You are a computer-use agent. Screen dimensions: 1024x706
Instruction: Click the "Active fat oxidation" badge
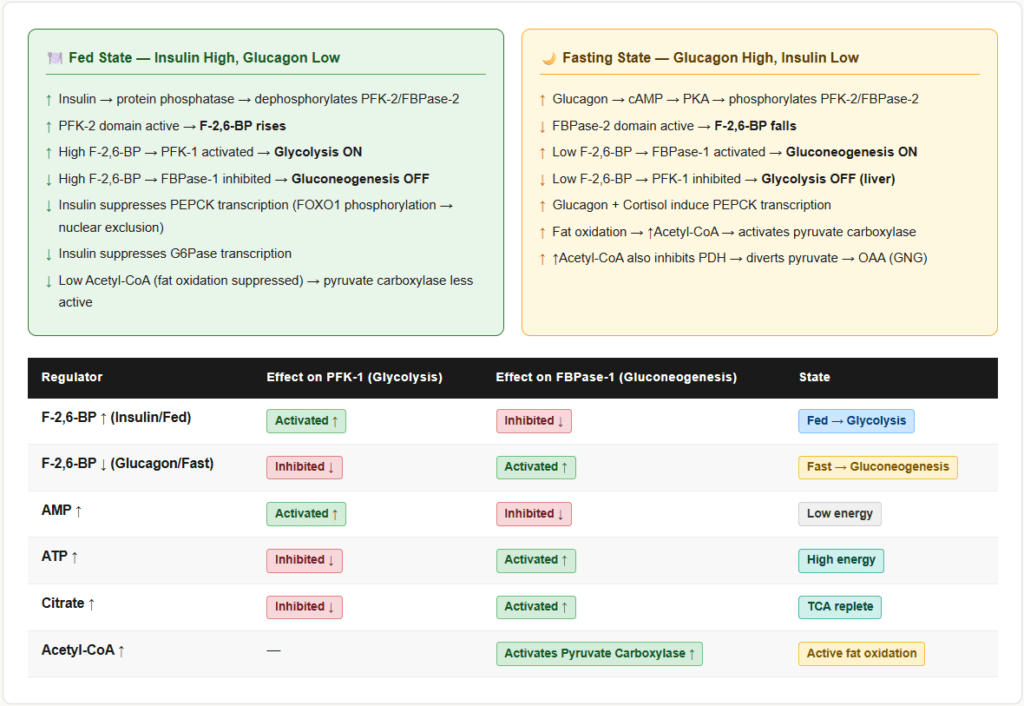click(860, 654)
